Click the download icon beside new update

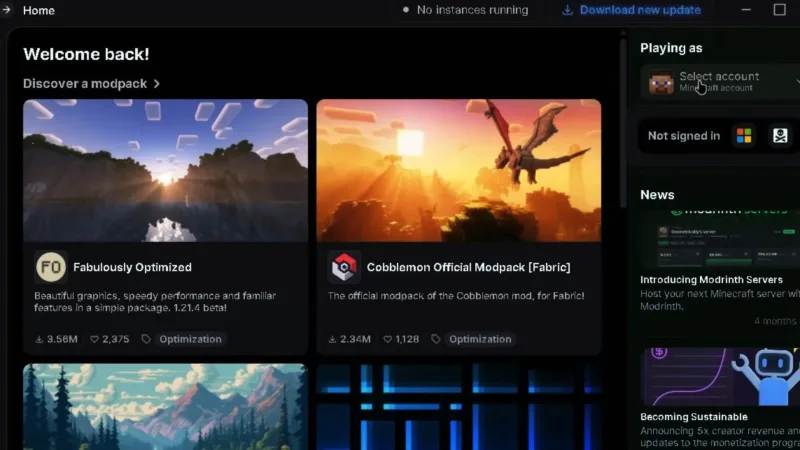coord(567,10)
